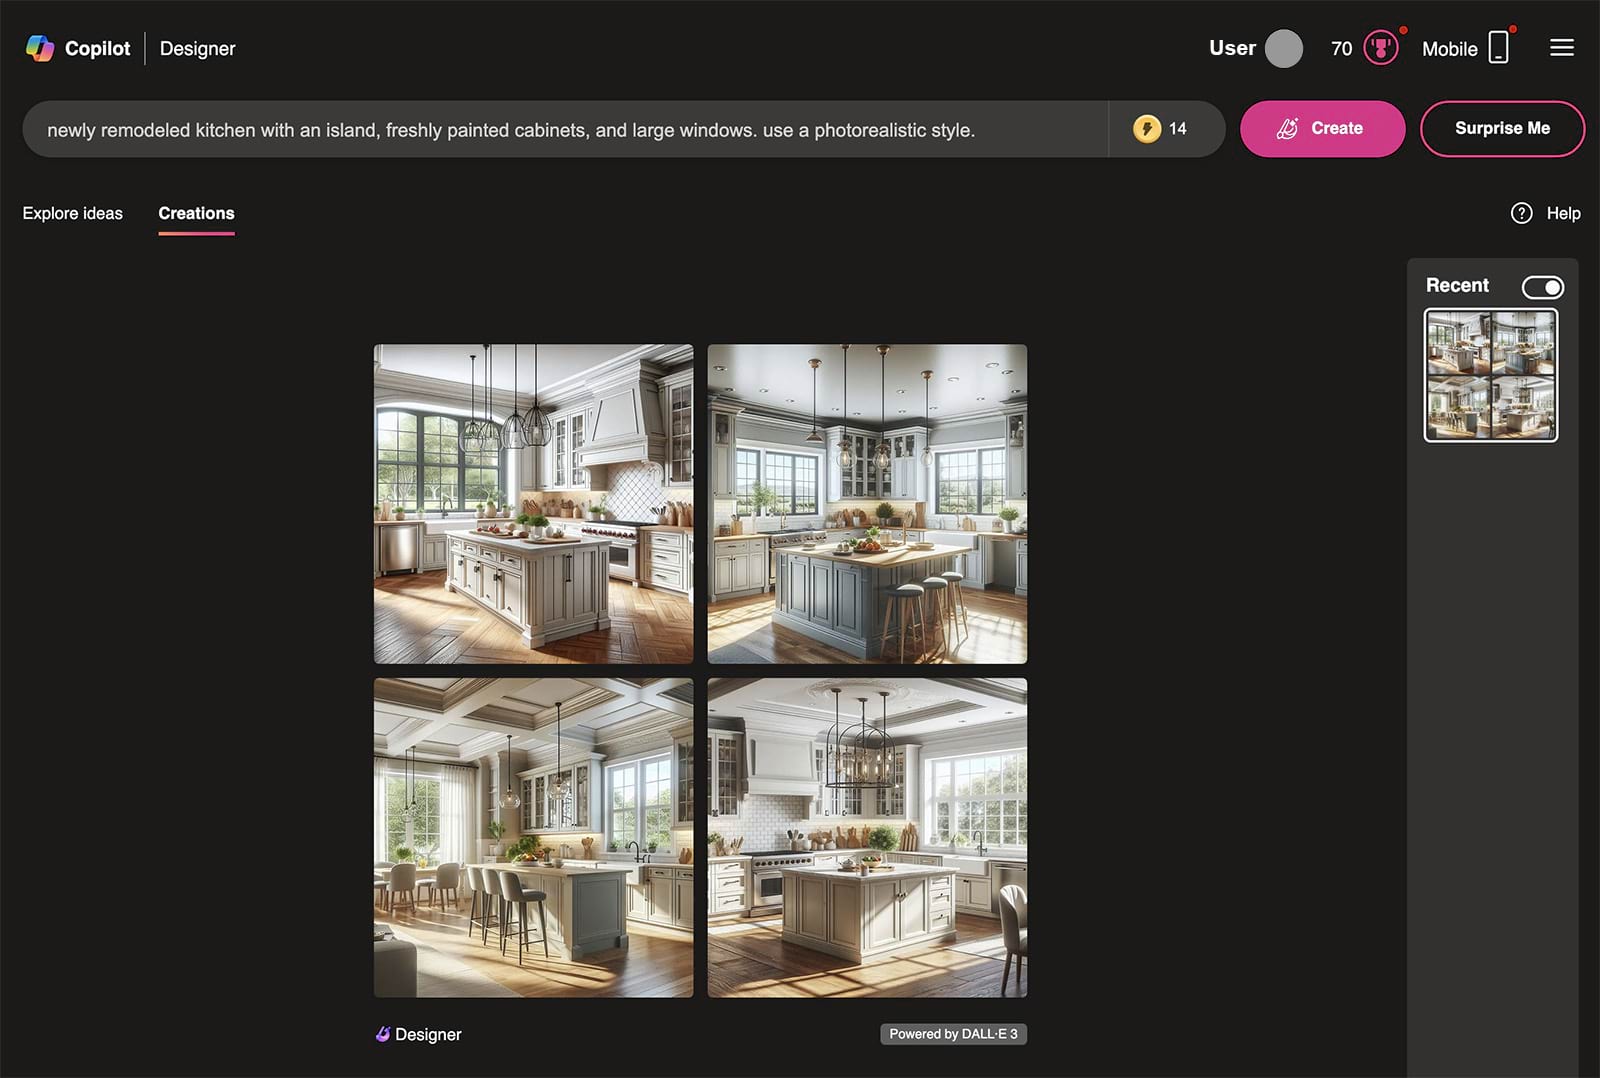Screen dimensions: 1600x1078
Task: Toggle the Recent switch
Action: click(1543, 287)
